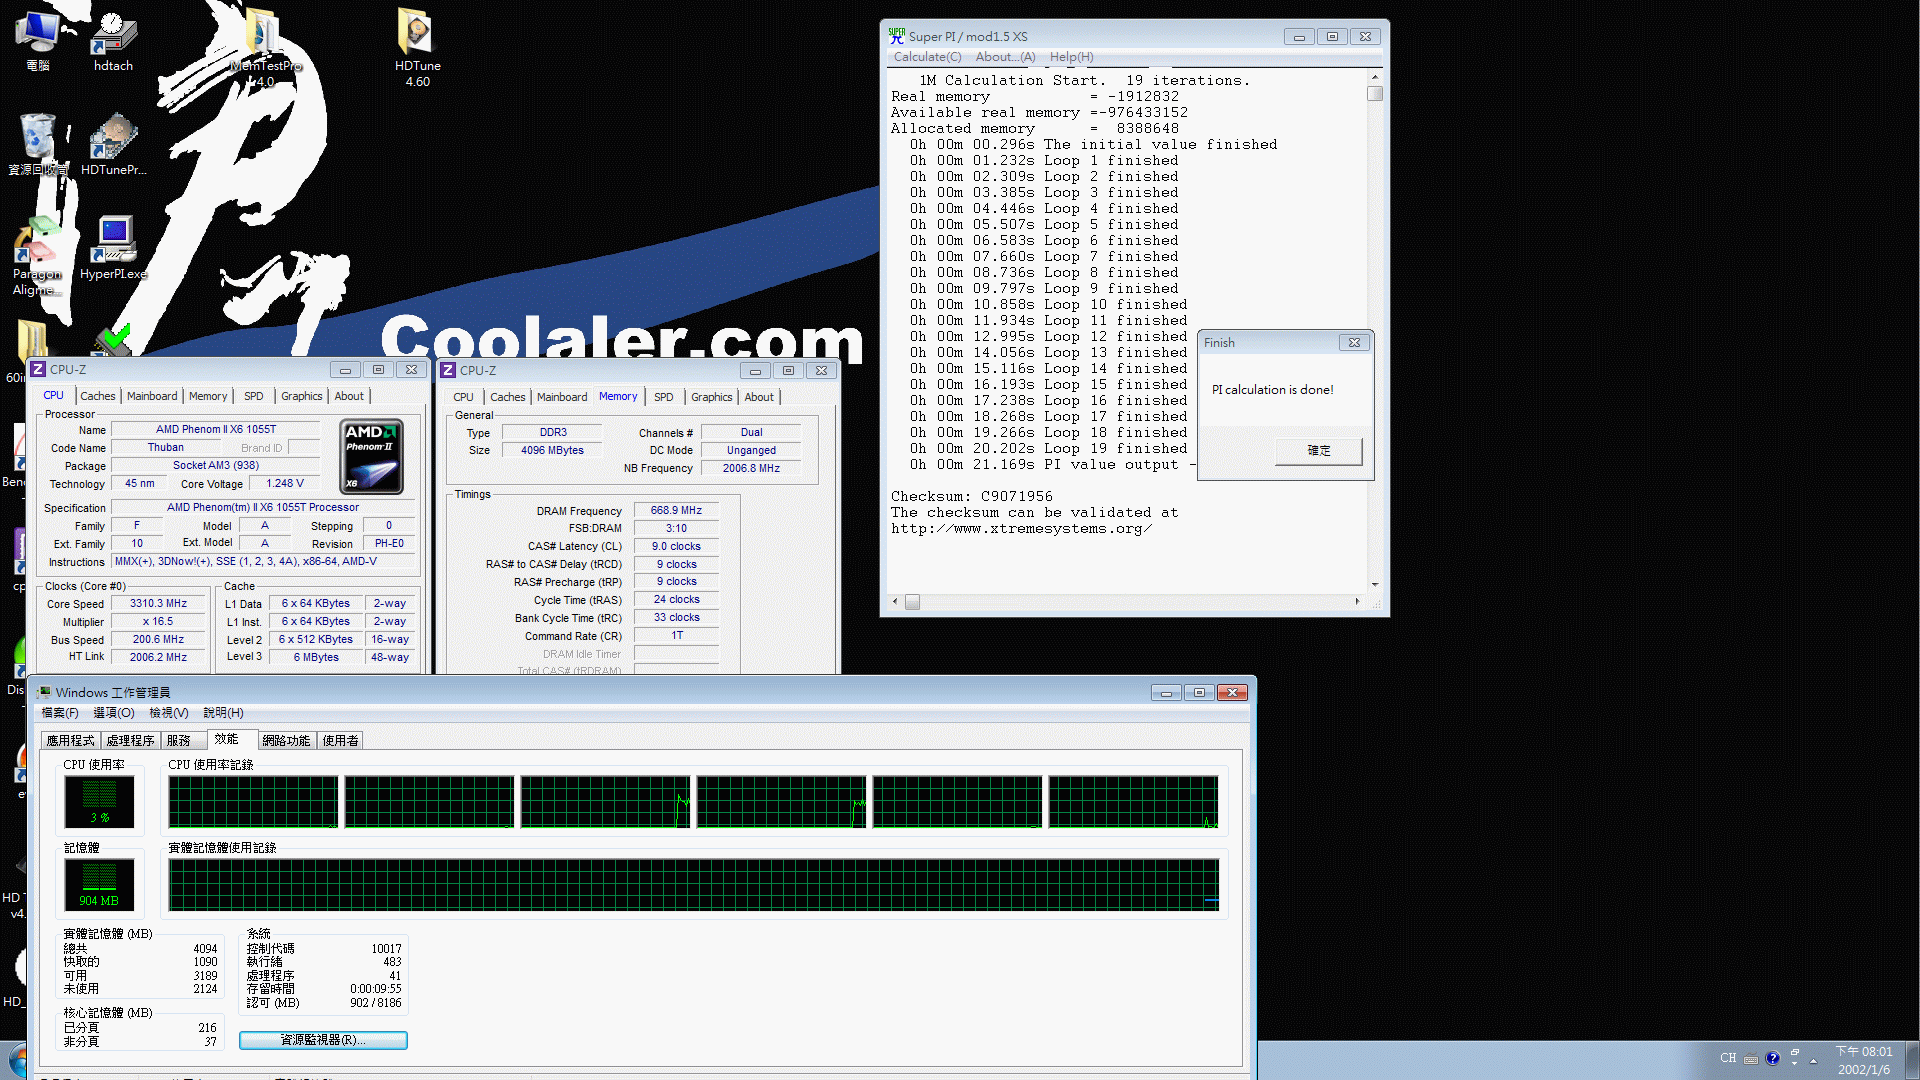Click the 記憶體 gauge showing 904 MB
The width and height of the screenshot is (1920, 1080).
[99, 884]
